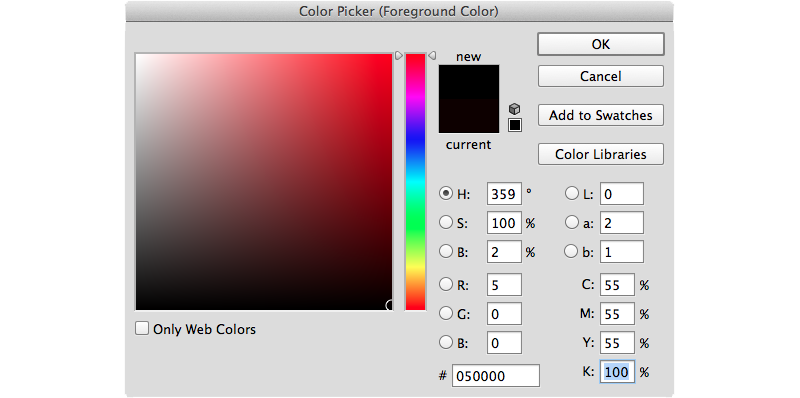This screenshot has height=398, width=800.
Task: Open Color Libraries
Action: 601,154
